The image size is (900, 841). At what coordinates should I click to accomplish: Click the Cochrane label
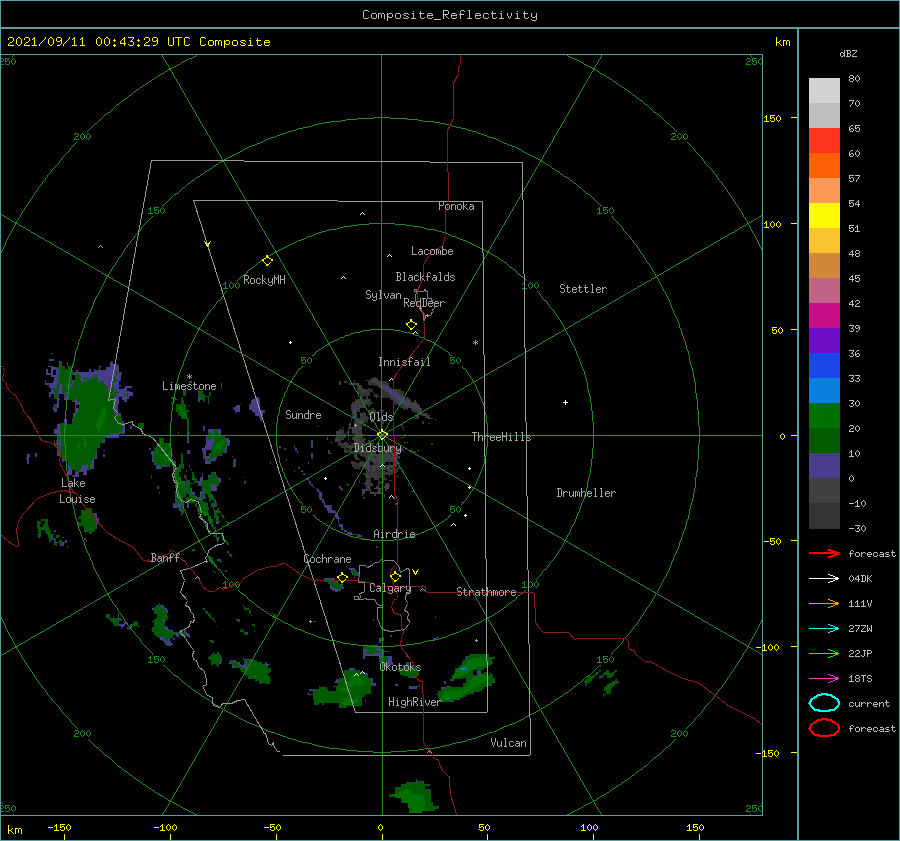[x=327, y=559]
